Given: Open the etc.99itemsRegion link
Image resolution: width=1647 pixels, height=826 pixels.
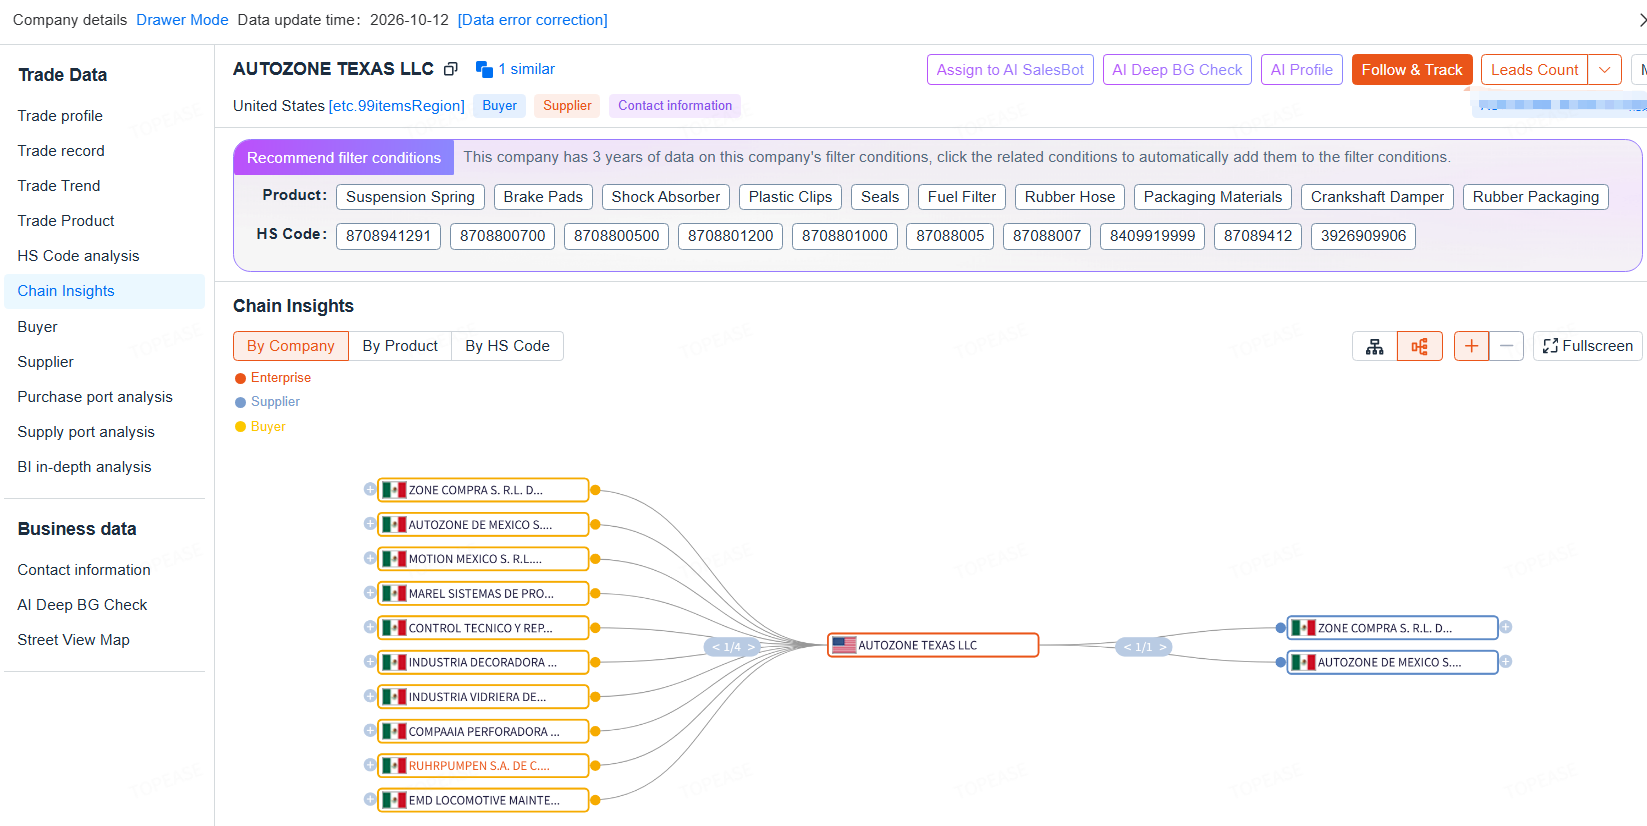Looking at the screenshot, I should click(x=396, y=106).
